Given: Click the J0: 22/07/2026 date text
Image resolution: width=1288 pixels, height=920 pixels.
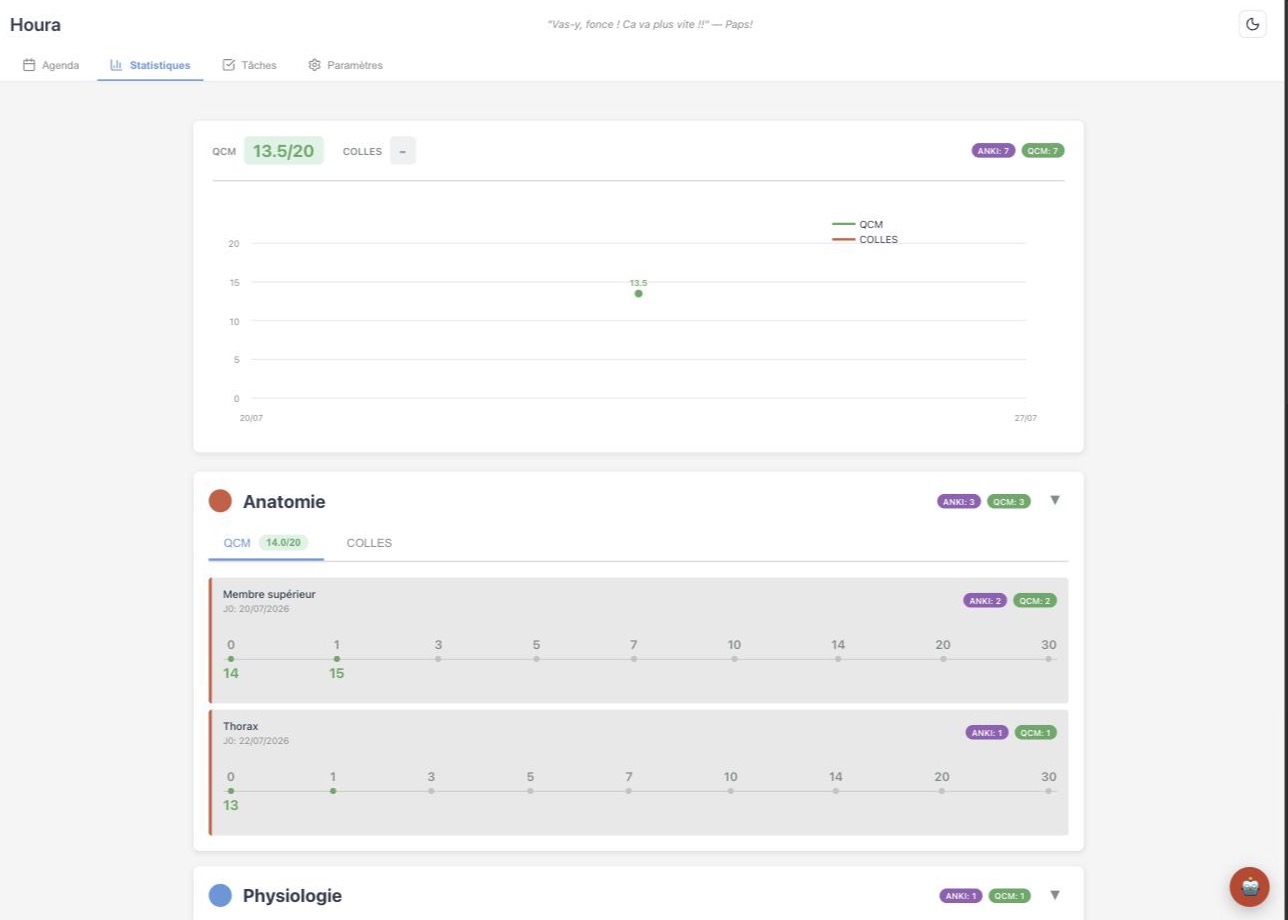Looking at the screenshot, I should pos(256,741).
